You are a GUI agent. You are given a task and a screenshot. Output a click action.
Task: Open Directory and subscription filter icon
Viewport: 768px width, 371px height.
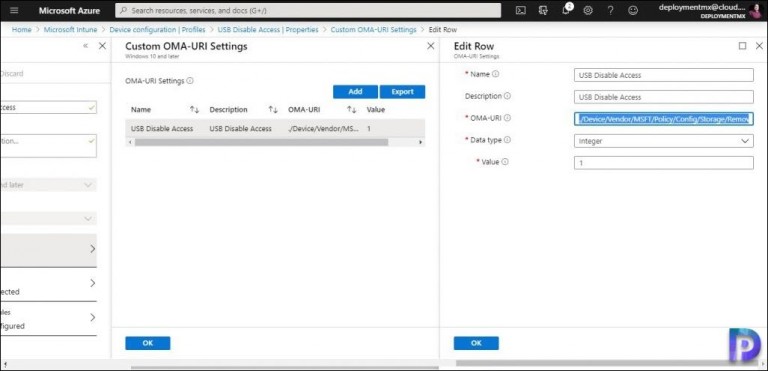coord(543,10)
